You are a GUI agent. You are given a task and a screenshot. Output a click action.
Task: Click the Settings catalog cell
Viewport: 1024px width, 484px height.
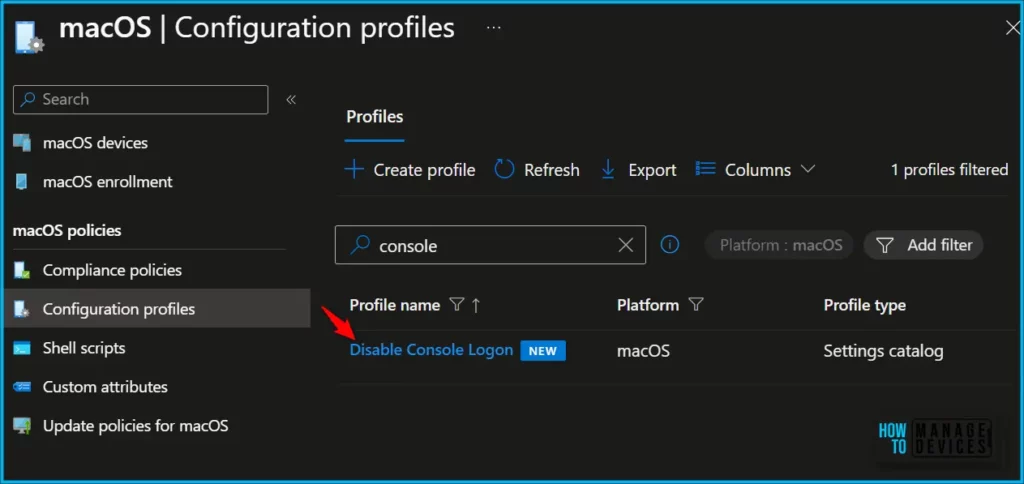click(884, 351)
